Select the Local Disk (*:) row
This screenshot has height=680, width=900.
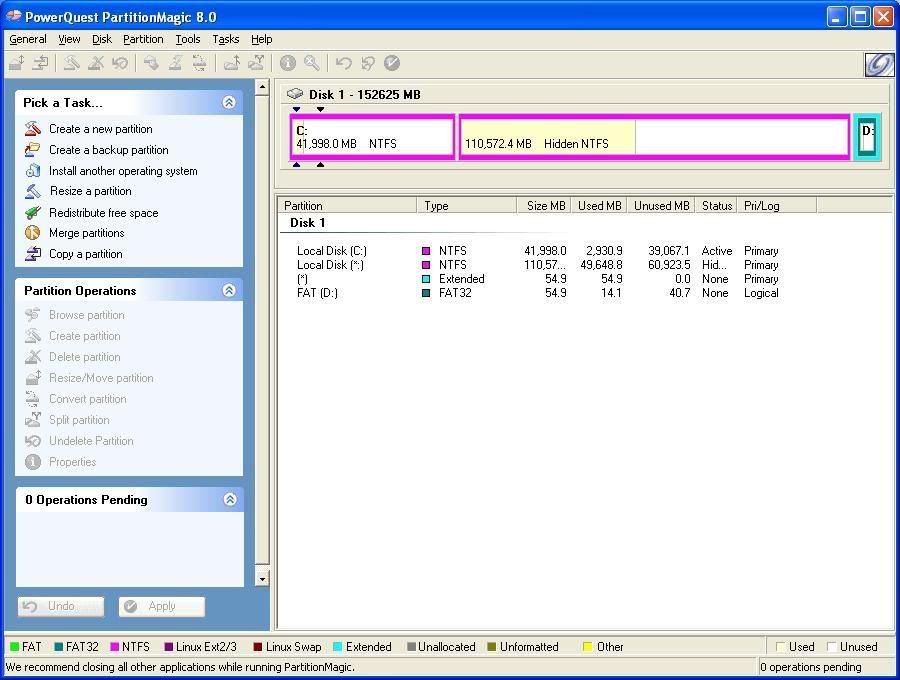[537, 265]
